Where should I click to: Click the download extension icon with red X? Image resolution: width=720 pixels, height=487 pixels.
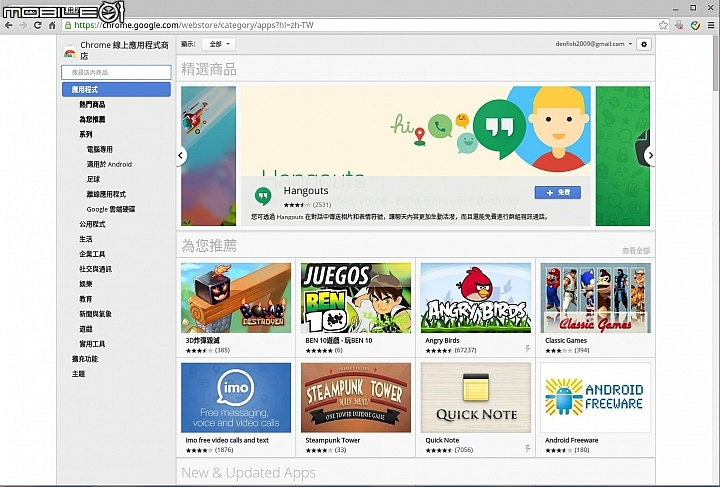(679, 25)
